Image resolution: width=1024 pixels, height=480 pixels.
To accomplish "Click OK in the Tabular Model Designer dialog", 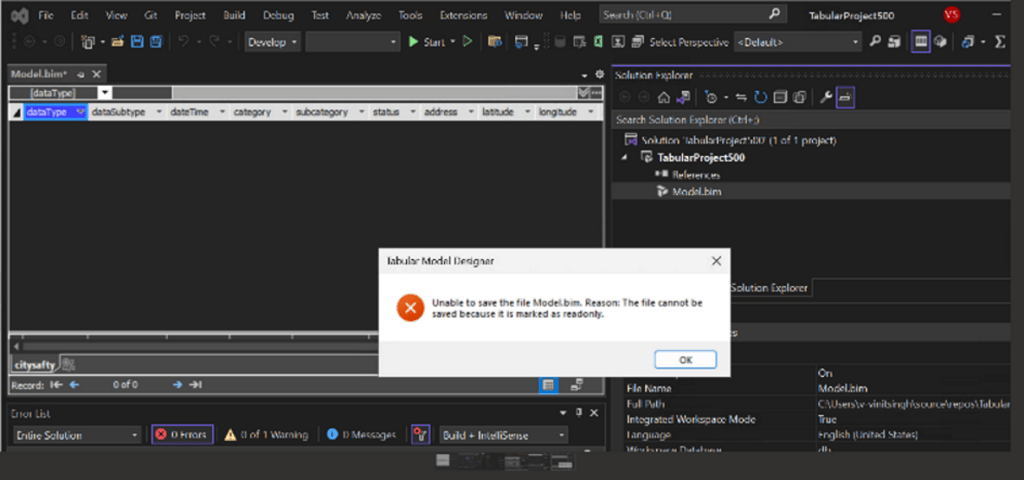I will coord(685,360).
